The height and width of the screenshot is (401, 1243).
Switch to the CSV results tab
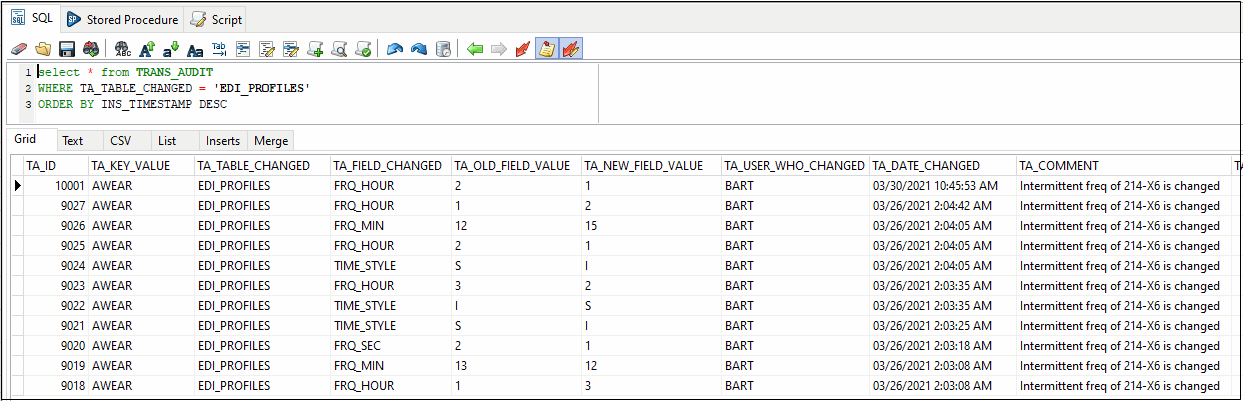120,141
